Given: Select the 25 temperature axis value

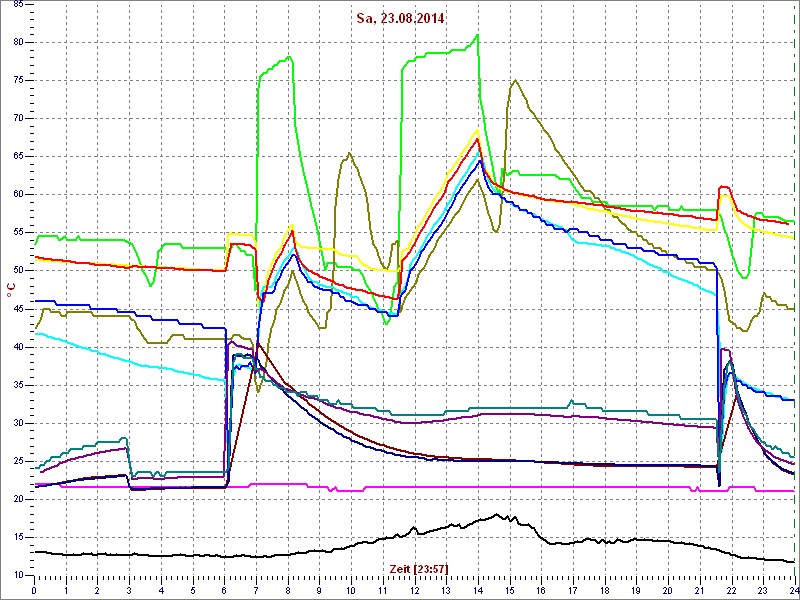Looking at the screenshot, I should pyautogui.click(x=17, y=462).
